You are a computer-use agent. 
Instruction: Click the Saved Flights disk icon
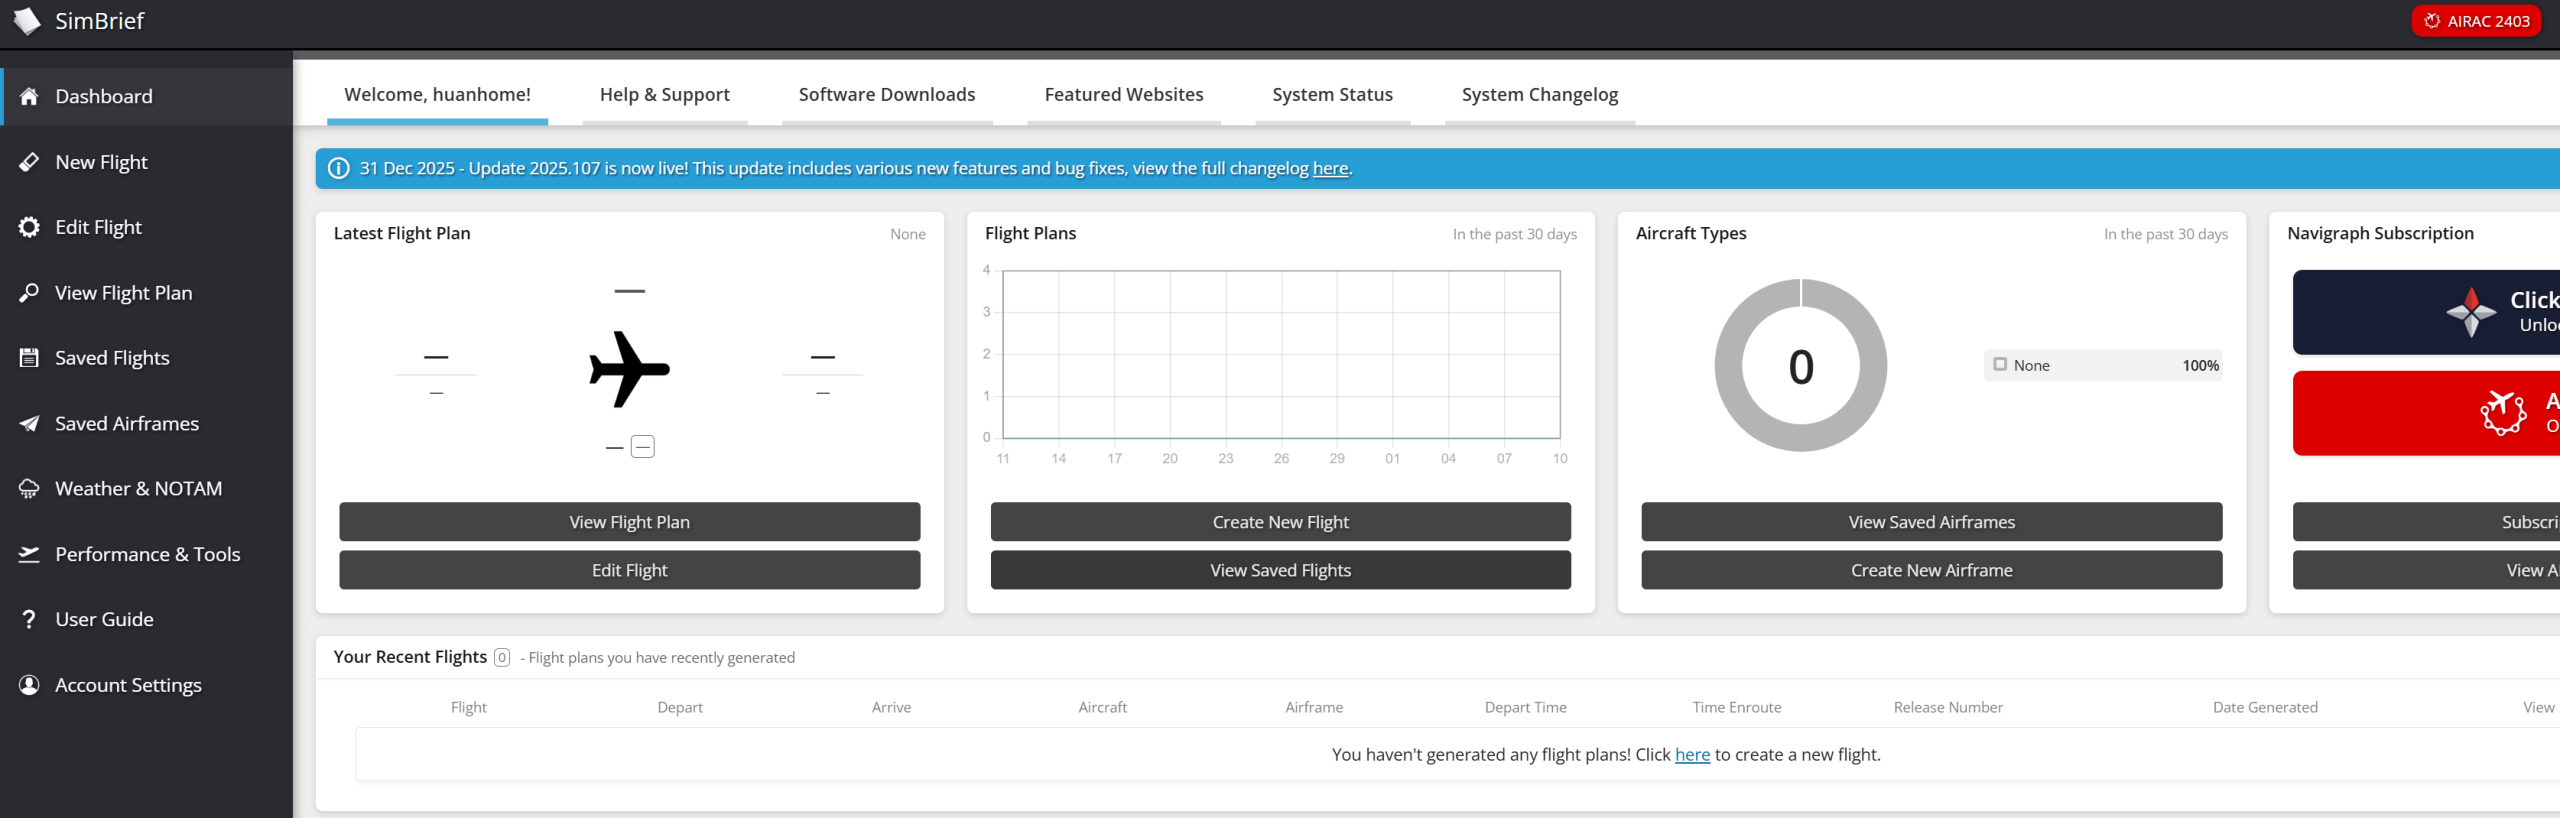click(x=29, y=358)
